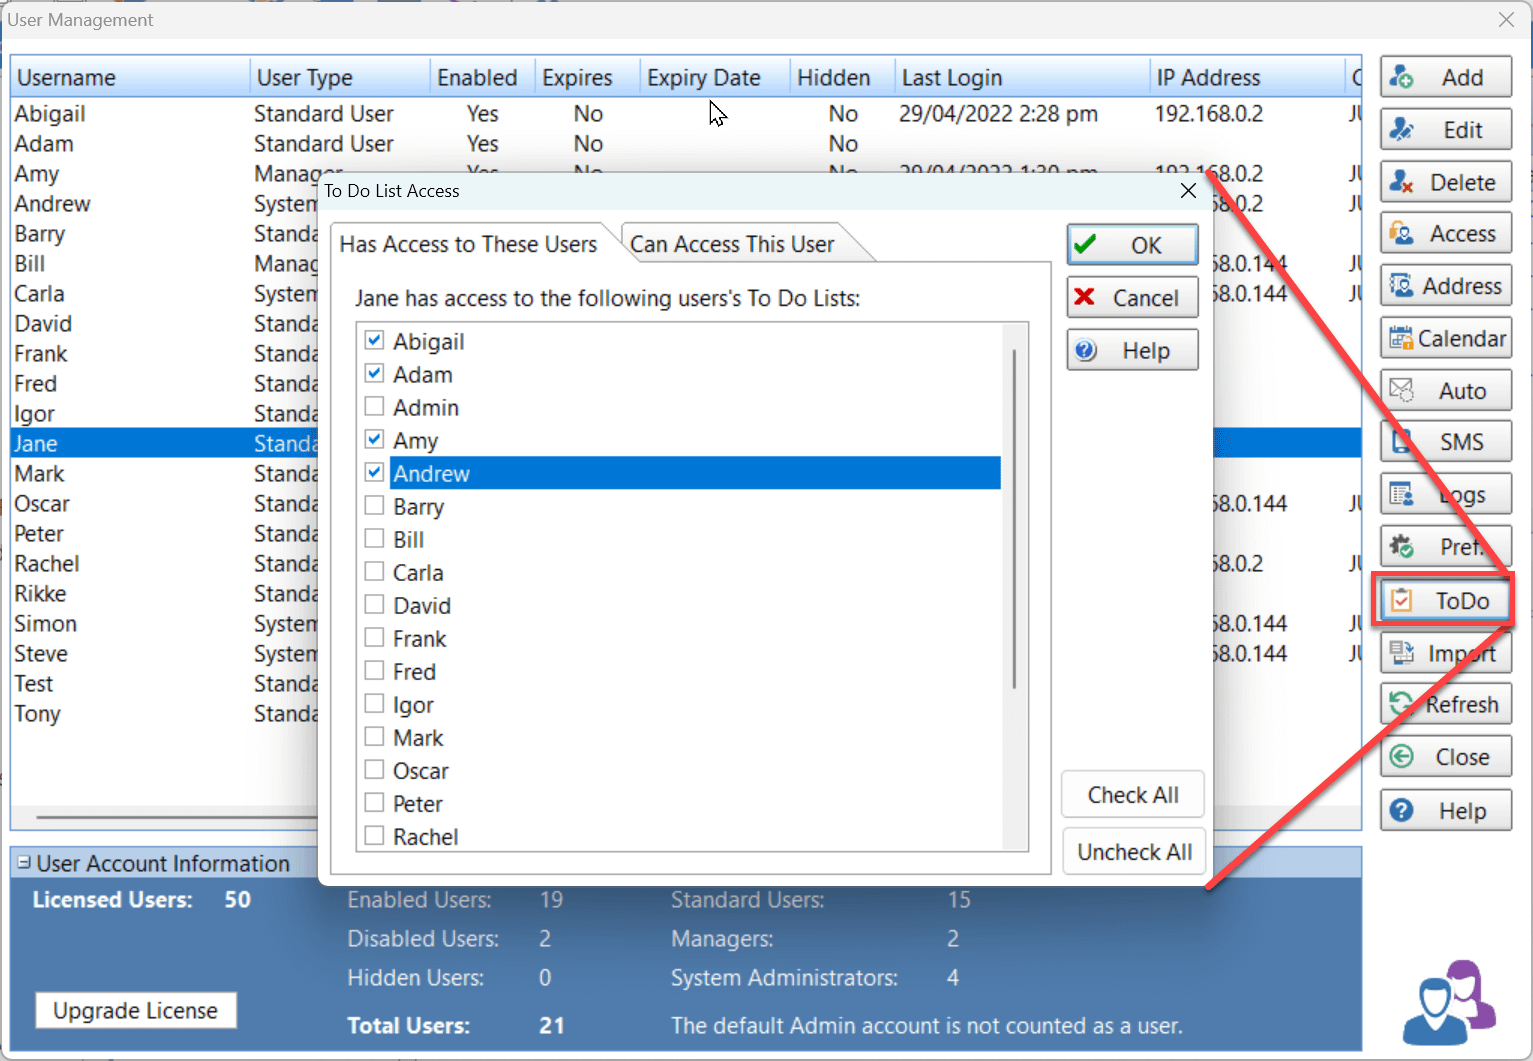1533x1061 pixels.
Task: Click the red X Cancel button
Action: pos(1132,298)
